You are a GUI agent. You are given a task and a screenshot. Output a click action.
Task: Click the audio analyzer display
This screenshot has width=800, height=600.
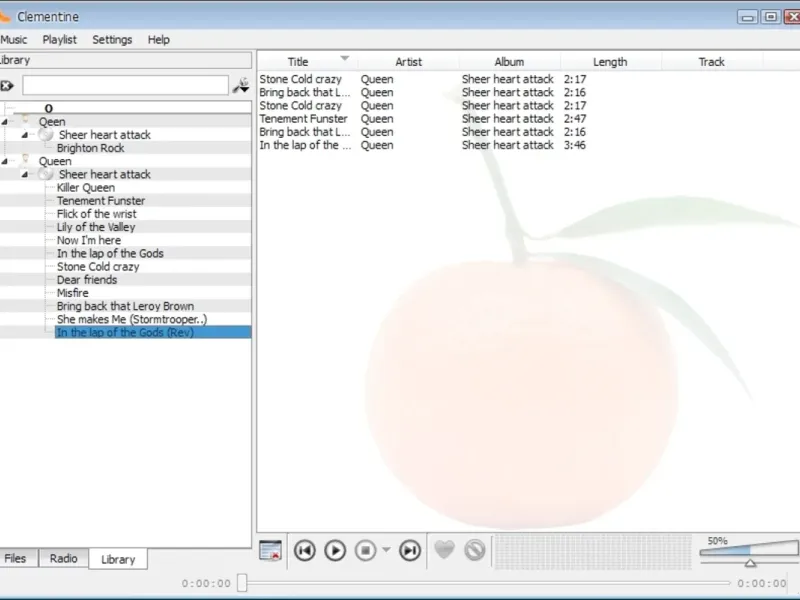click(593, 551)
